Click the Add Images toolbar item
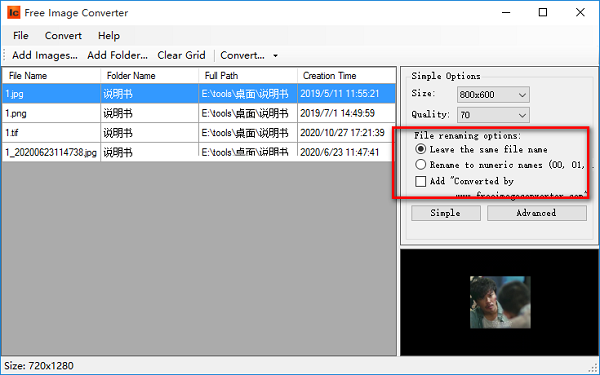 (45, 55)
